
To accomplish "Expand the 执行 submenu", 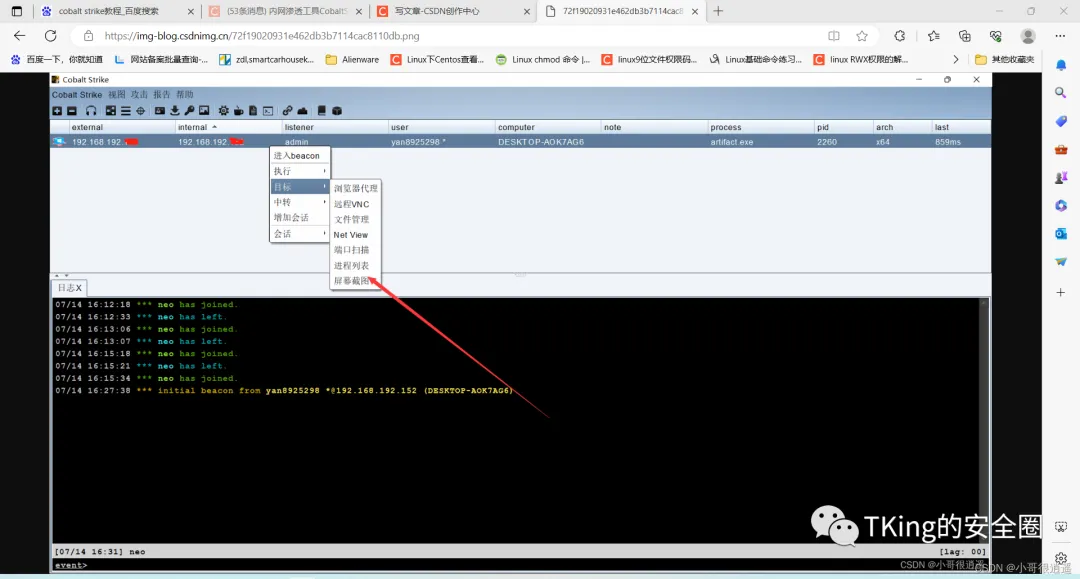I will (x=300, y=171).
